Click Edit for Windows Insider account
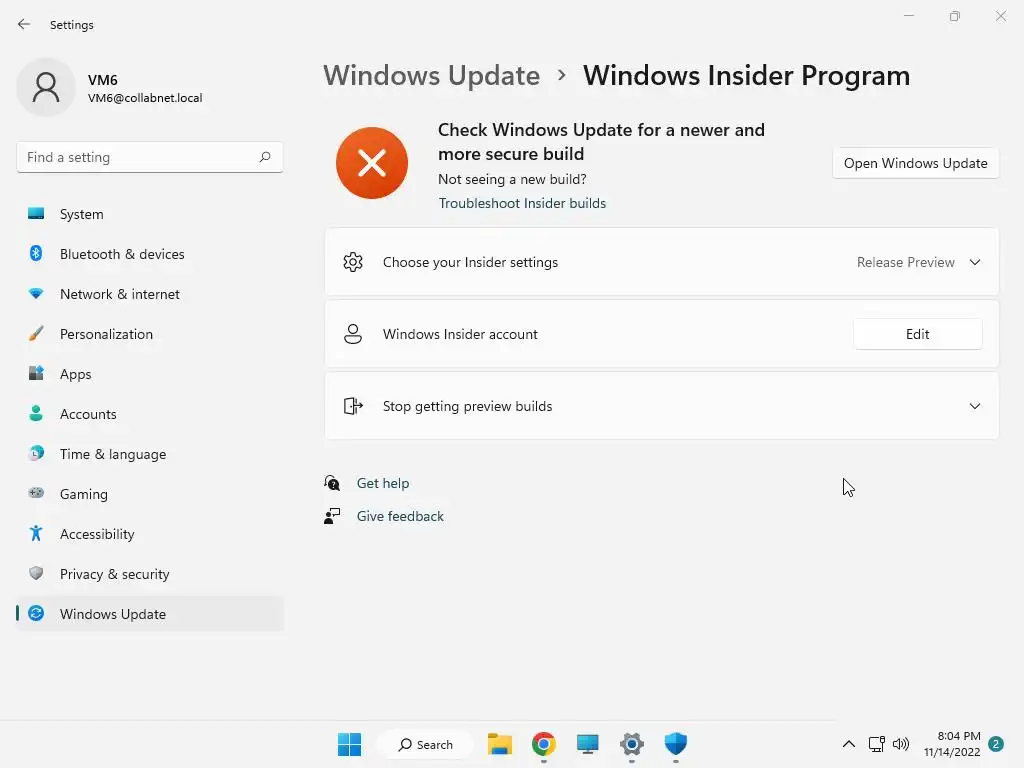This screenshot has height=768, width=1024. [x=917, y=334]
